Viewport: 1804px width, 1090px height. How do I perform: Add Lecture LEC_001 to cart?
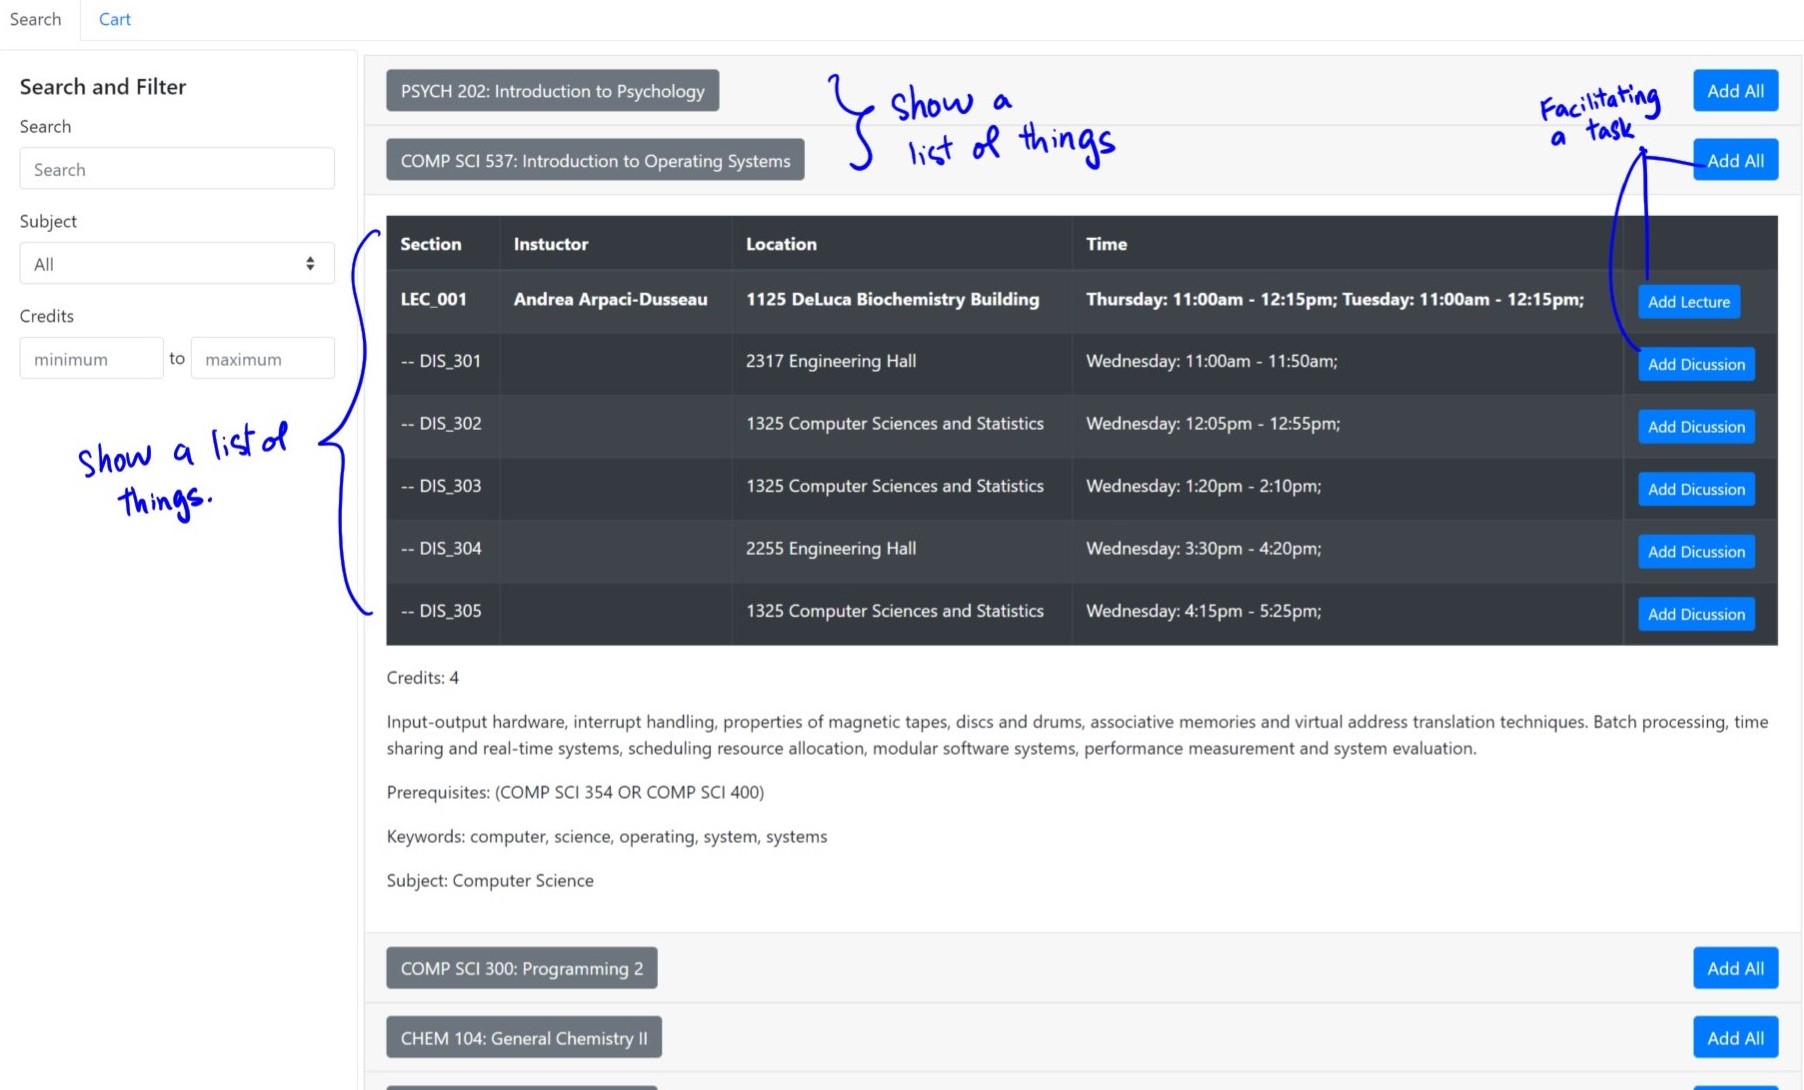pyautogui.click(x=1689, y=302)
